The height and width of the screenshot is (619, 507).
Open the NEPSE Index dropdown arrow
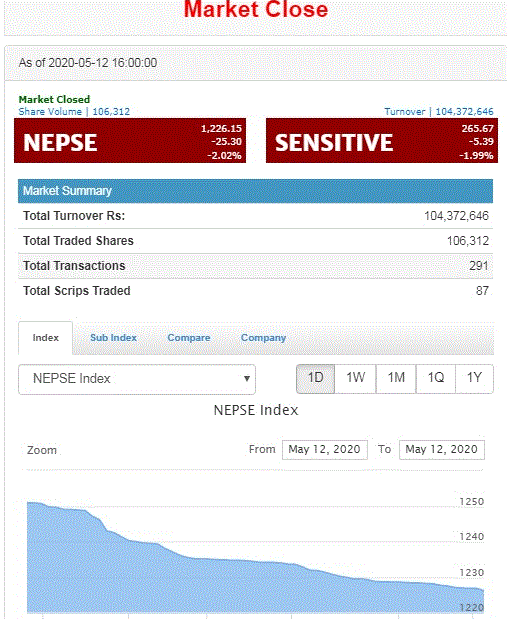pyautogui.click(x=247, y=379)
